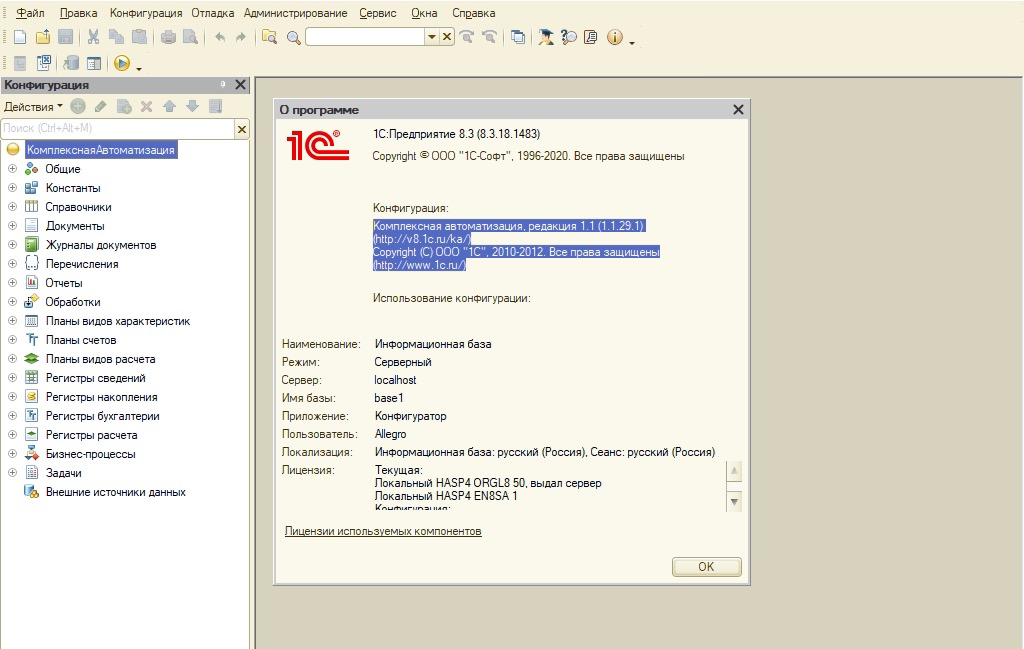Open the Администрирование menu
The height and width of the screenshot is (649, 1024).
click(295, 13)
